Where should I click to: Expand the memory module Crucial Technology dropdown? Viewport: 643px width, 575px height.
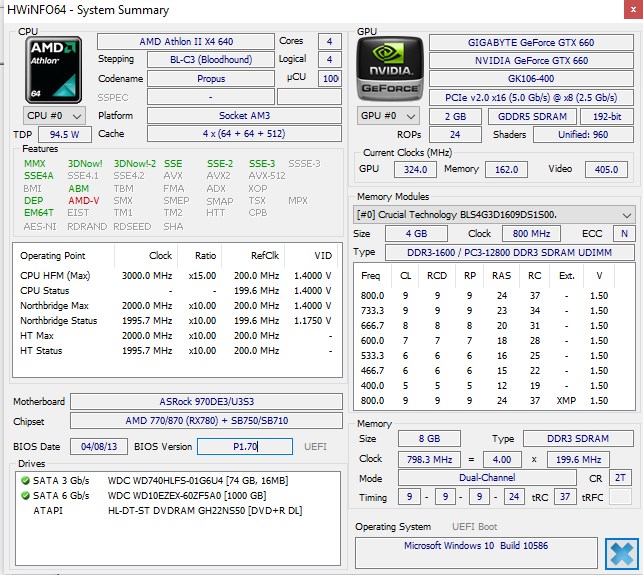(x=494, y=215)
